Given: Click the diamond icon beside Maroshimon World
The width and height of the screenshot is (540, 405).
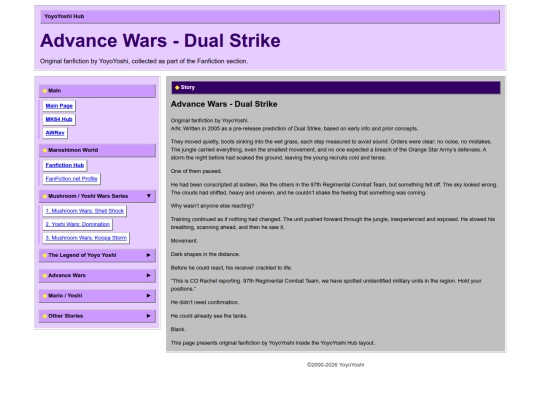Looking at the screenshot, I should 45,150.
